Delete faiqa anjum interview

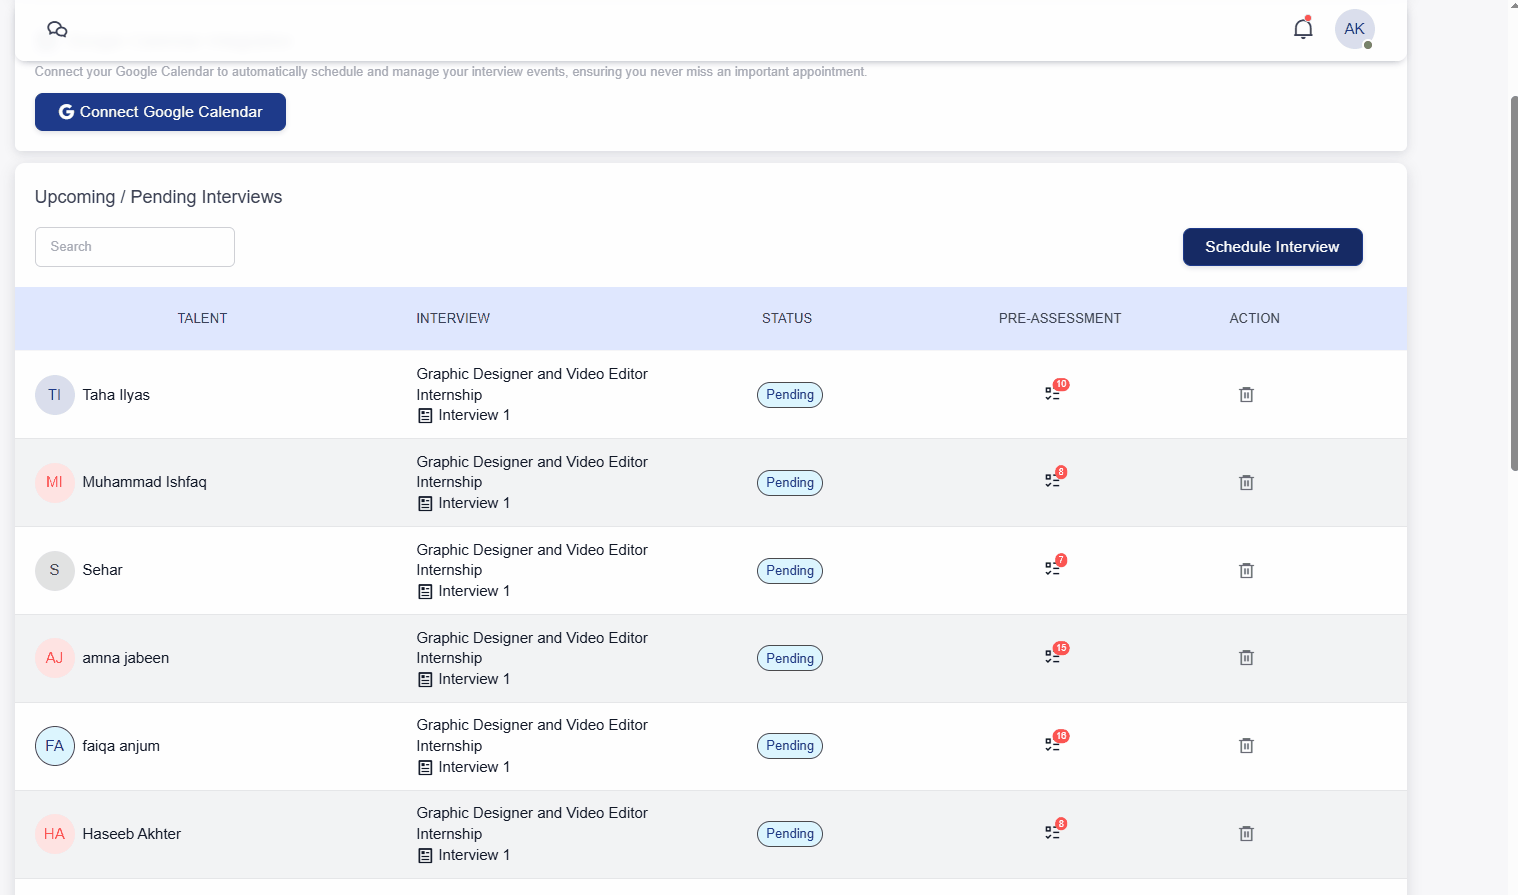[1246, 746]
